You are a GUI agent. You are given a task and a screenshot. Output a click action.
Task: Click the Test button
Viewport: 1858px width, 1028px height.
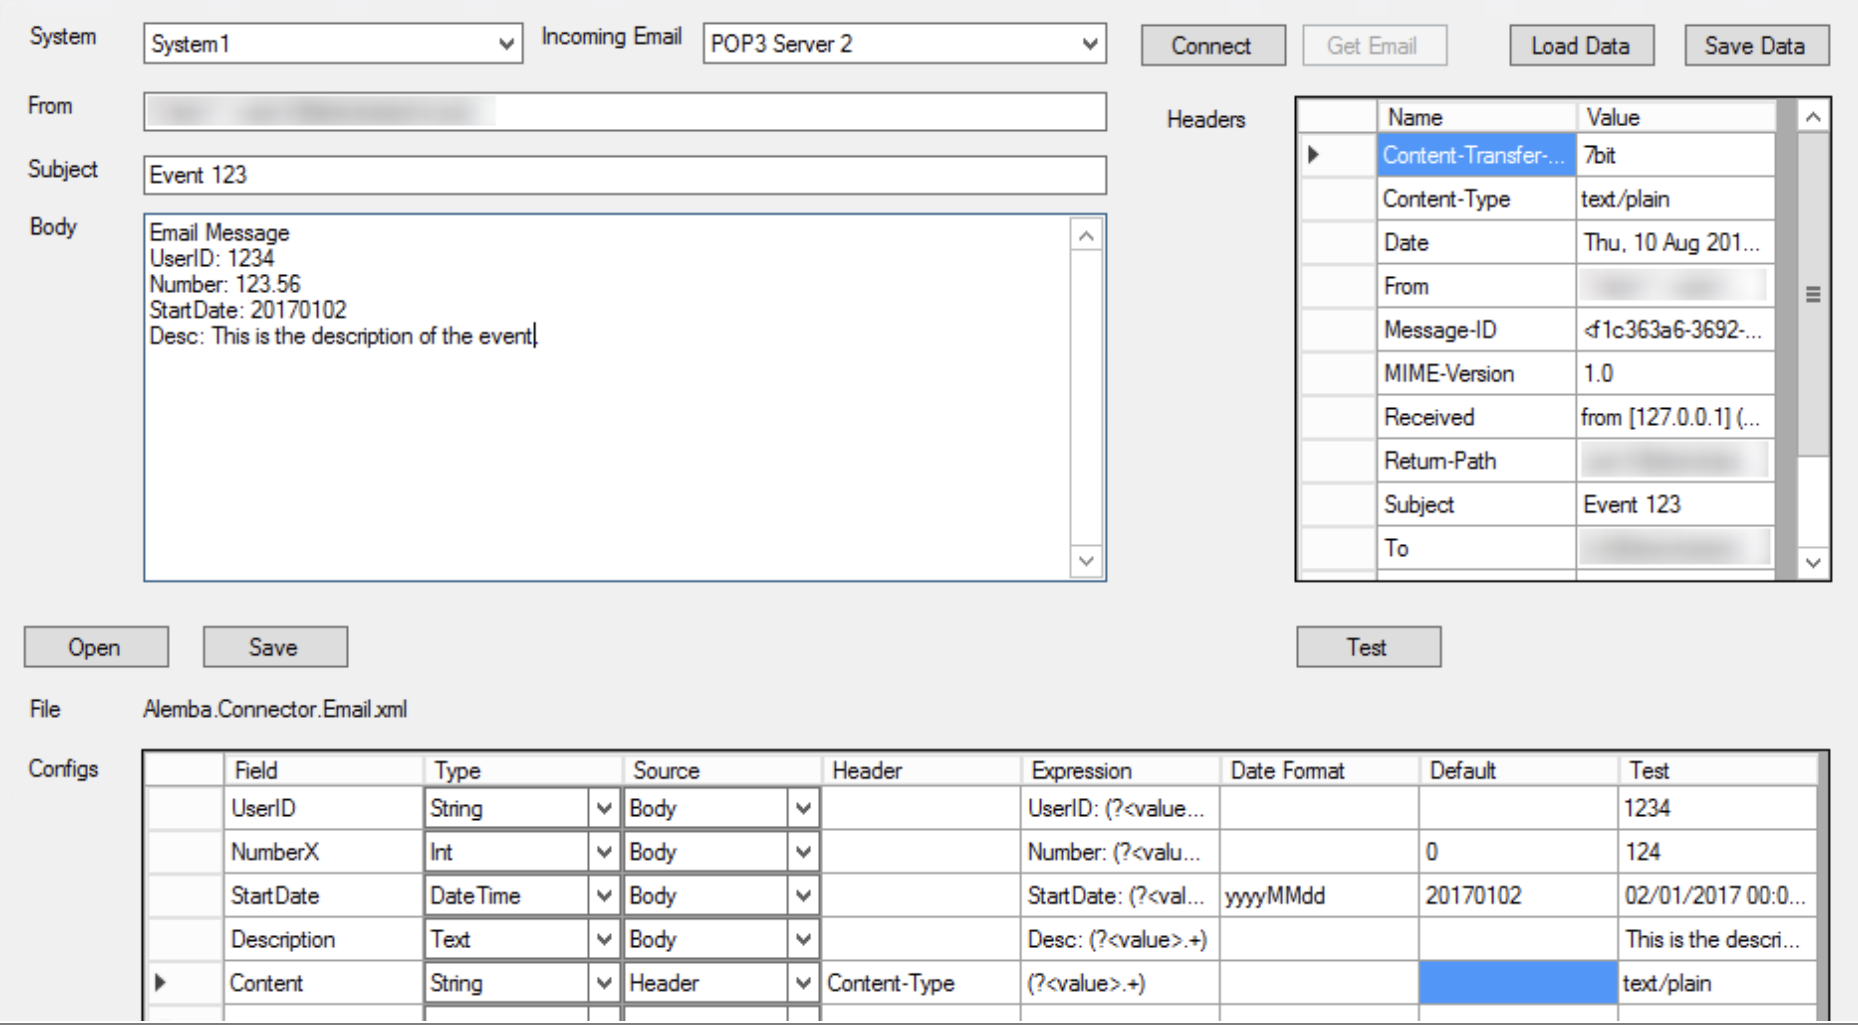click(1367, 647)
